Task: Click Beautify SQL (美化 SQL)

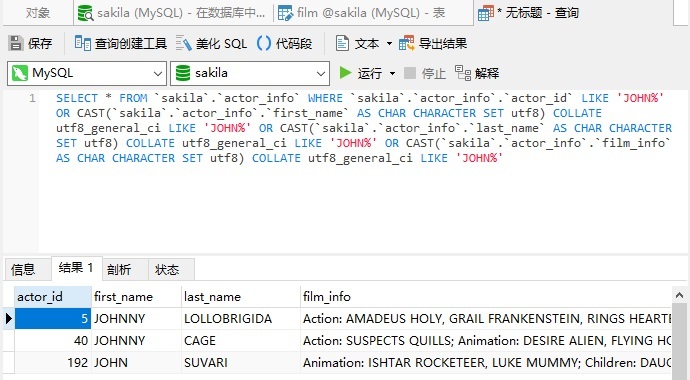Action: pos(211,43)
